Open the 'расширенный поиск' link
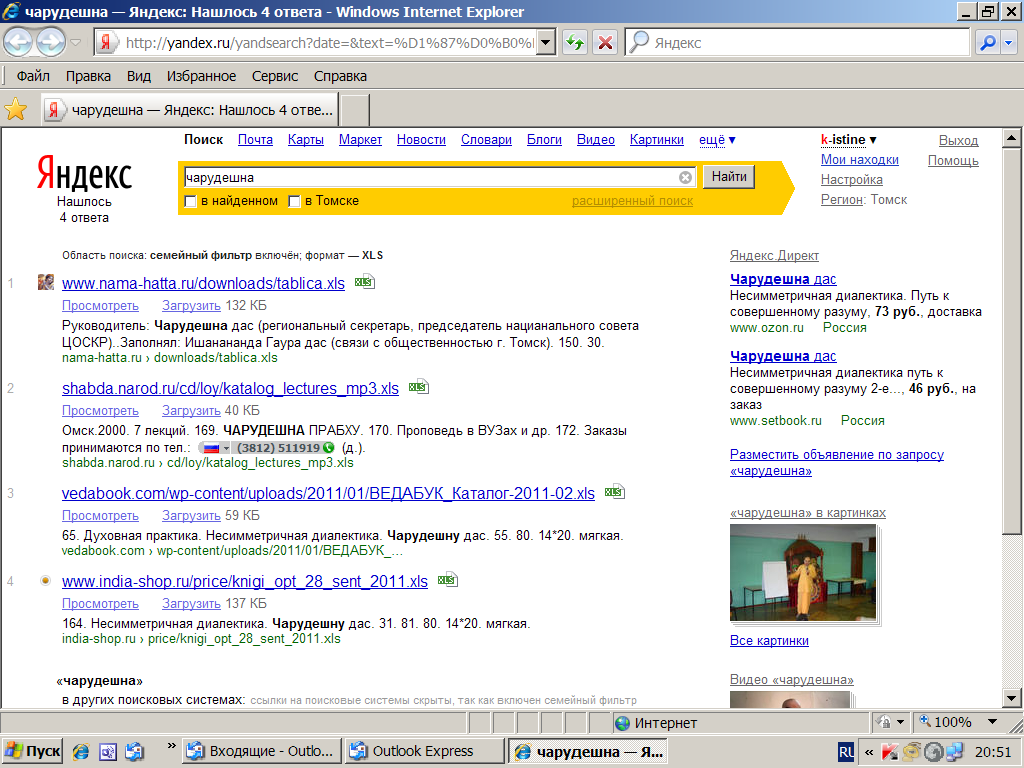The width and height of the screenshot is (1024, 768). coord(632,201)
